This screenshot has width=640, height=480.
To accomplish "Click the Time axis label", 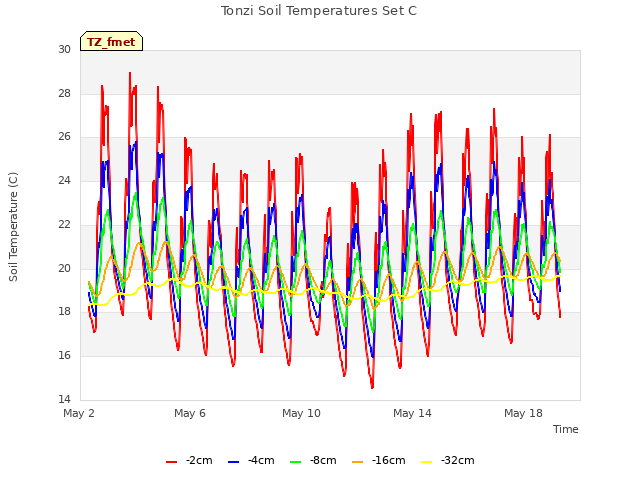I will [x=566, y=429].
